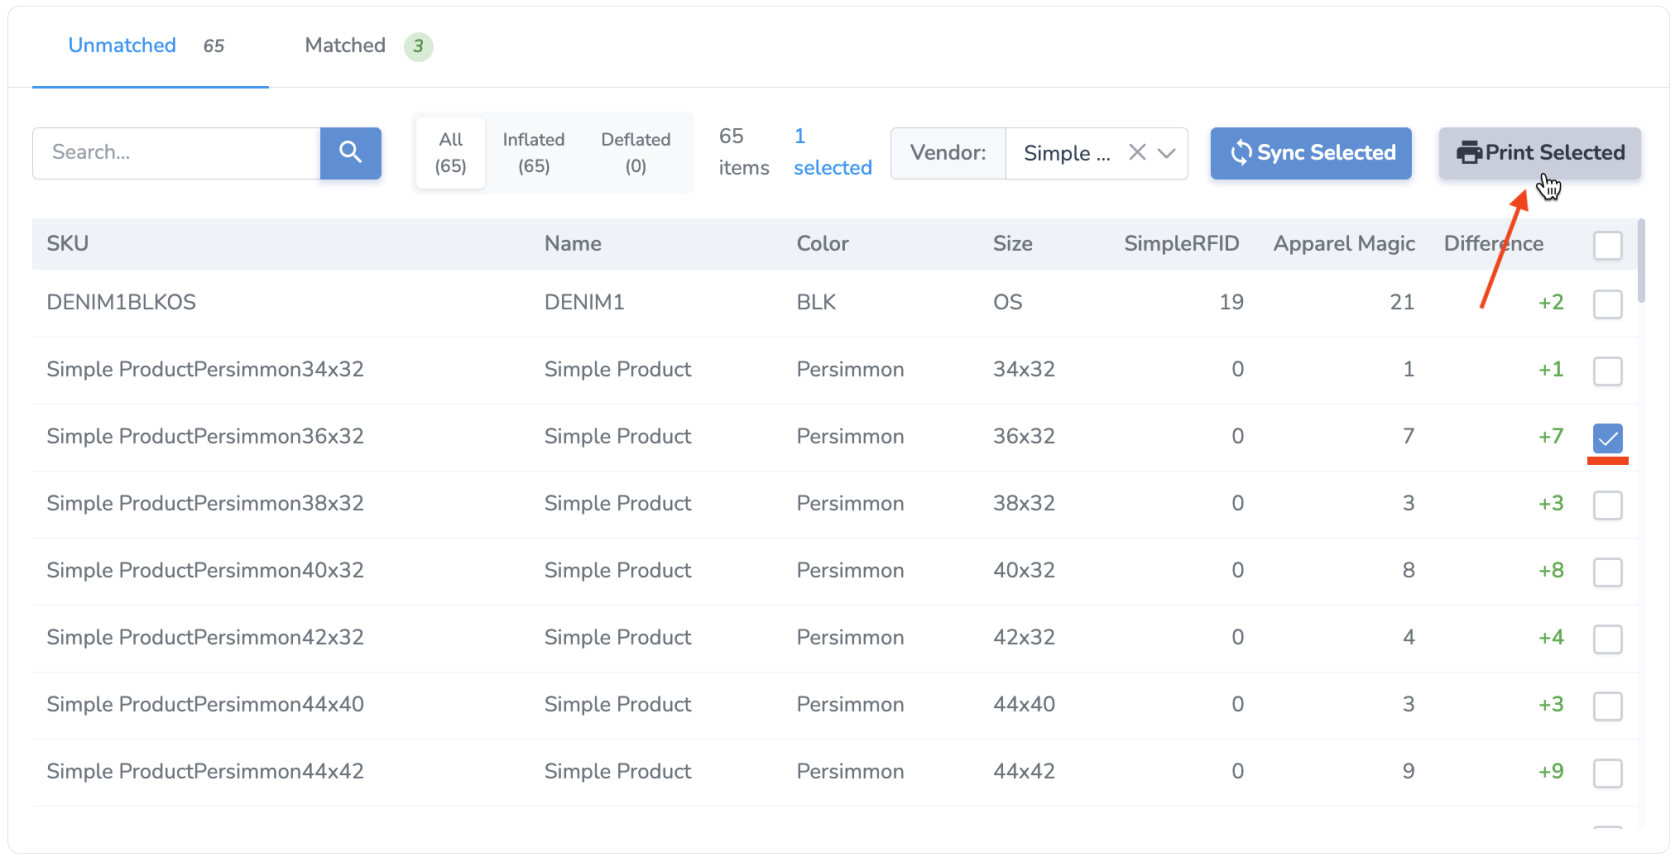
Task: Click the sync arrows icon
Action: click(x=1240, y=153)
